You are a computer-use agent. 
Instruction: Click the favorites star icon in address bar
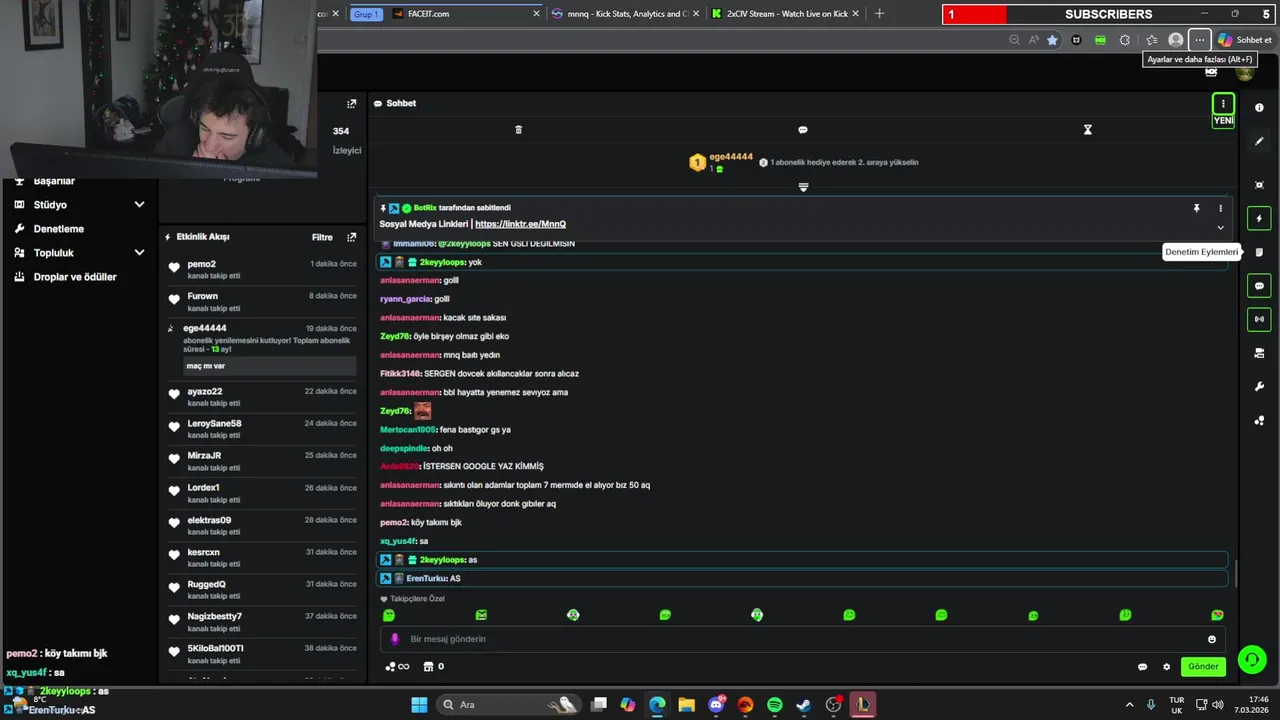coord(1052,40)
